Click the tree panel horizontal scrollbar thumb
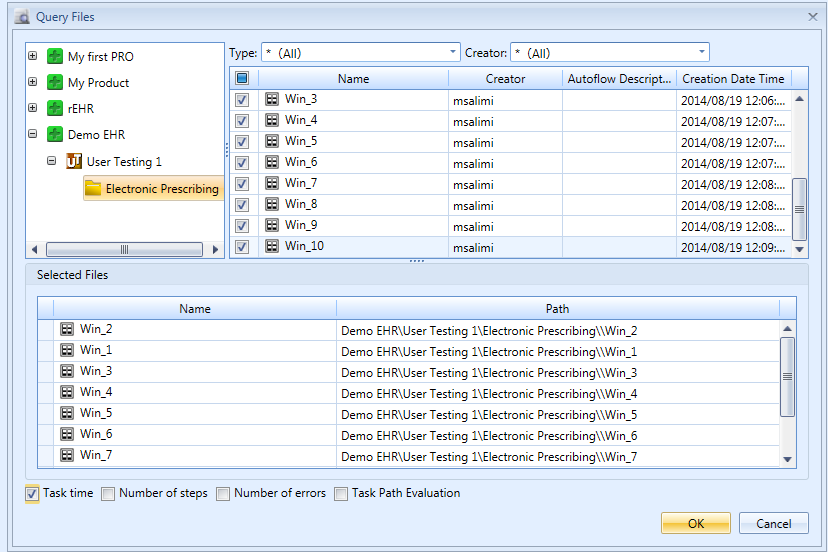The width and height of the screenshot is (828, 552). click(x=124, y=249)
